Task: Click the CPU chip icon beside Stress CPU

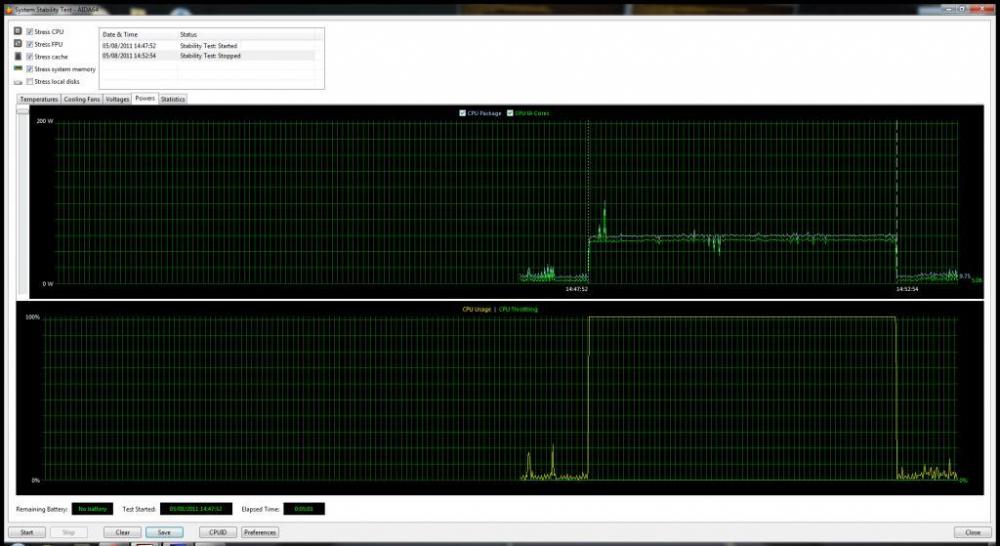Action: point(17,32)
